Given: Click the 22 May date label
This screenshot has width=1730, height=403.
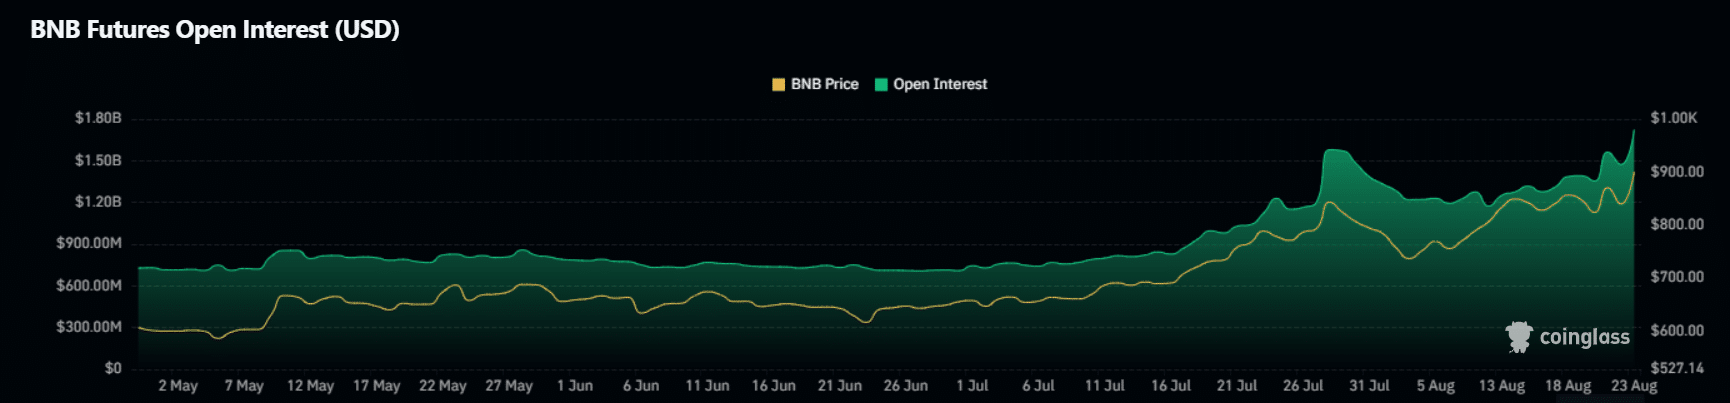Looking at the screenshot, I should (442, 386).
